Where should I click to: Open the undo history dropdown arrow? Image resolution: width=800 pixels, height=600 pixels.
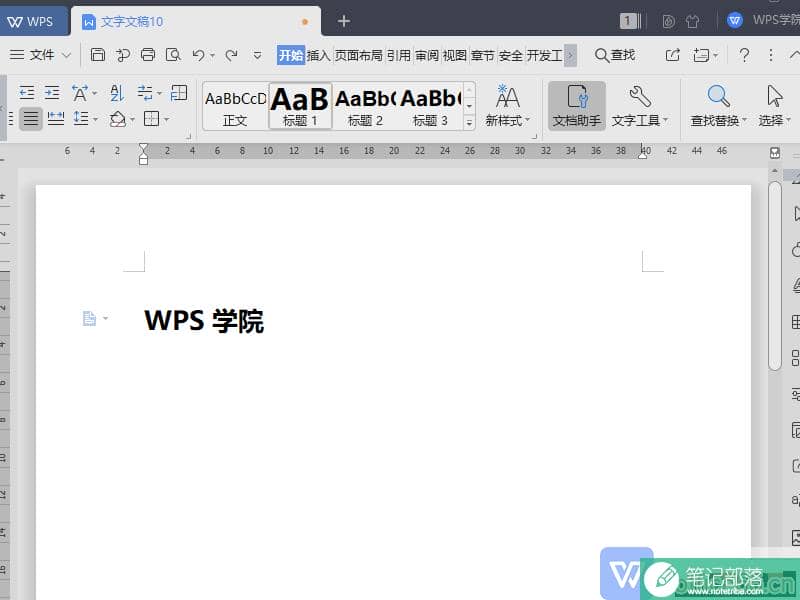(212, 55)
